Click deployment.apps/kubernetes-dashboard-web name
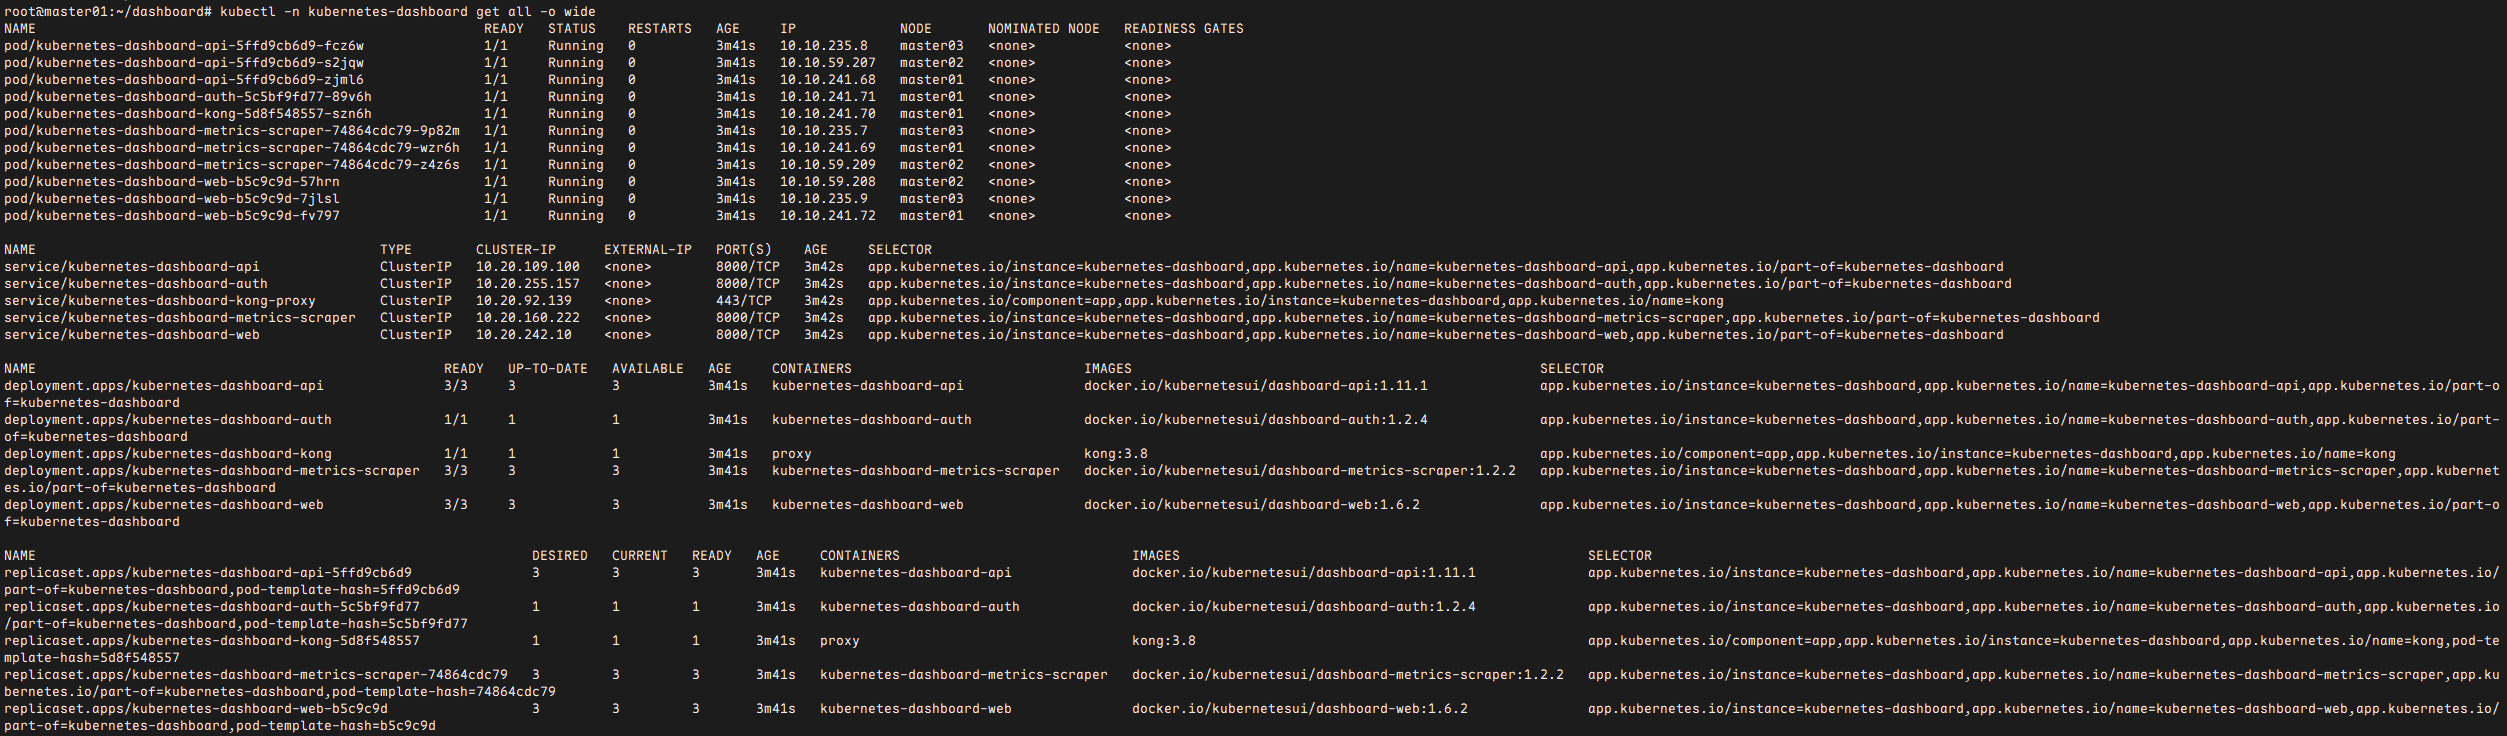This screenshot has width=2507, height=736. (x=164, y=505)
